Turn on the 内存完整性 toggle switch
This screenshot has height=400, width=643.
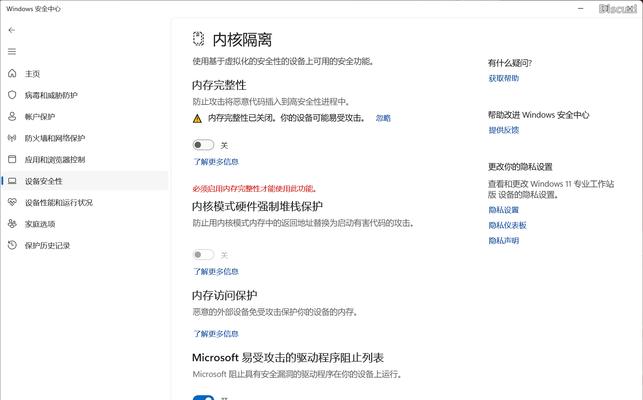pyautogui.click(x=203, y=145)
